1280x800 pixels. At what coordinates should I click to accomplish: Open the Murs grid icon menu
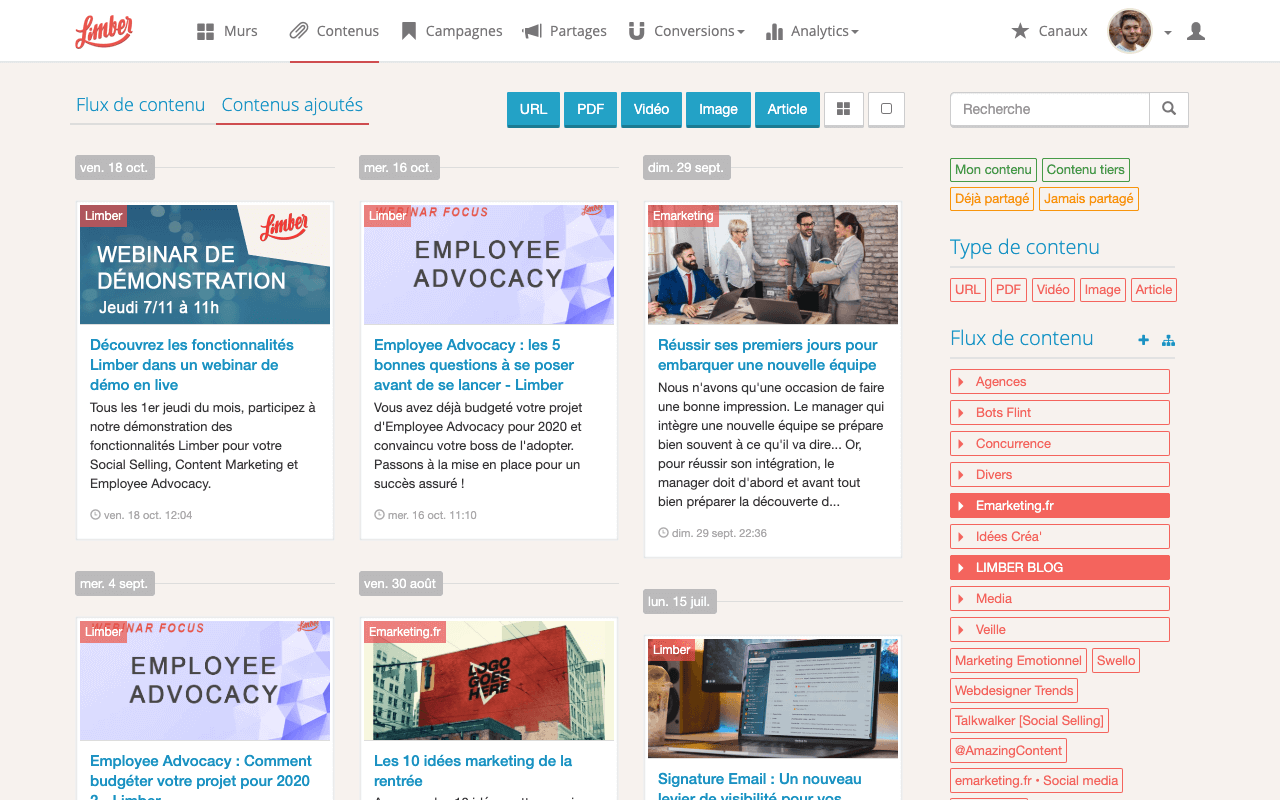[227, 31]
